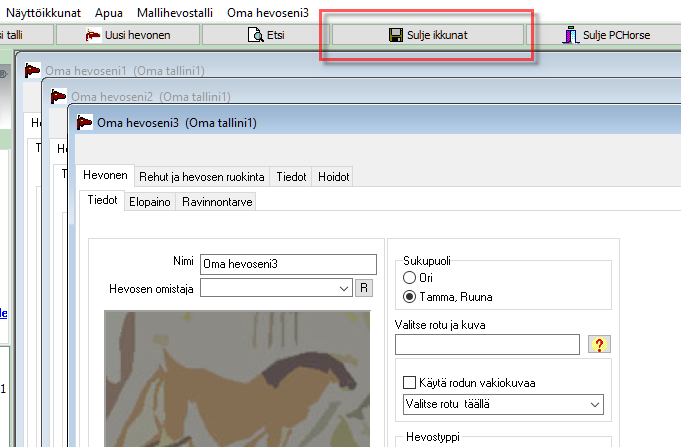Select the Ori radio button
The image size is (681, 447).
tap(408, 277)
